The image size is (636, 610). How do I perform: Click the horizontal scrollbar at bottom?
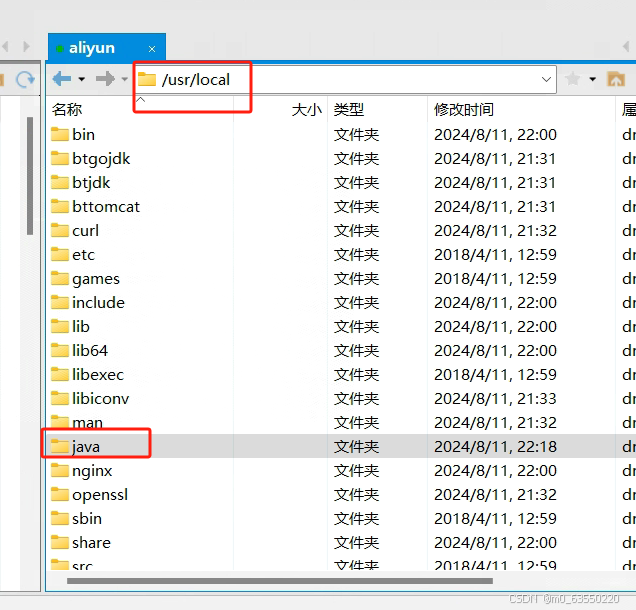pyautogui.click(x=280, y=580)
